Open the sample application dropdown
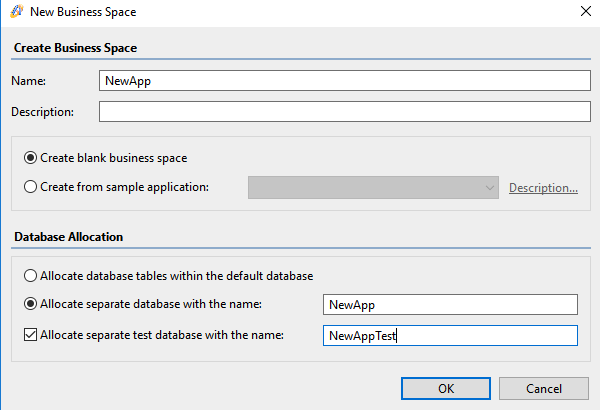 (x=373, y=188)
